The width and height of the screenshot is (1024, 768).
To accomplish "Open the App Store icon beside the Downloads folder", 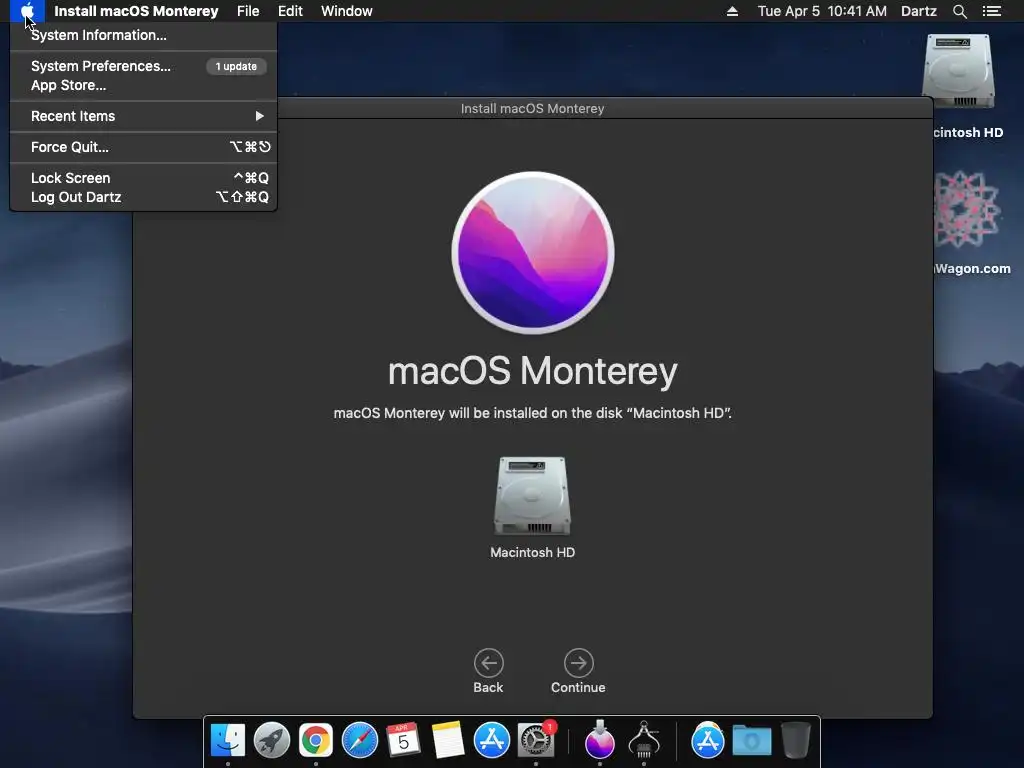I will click(707, 741).
